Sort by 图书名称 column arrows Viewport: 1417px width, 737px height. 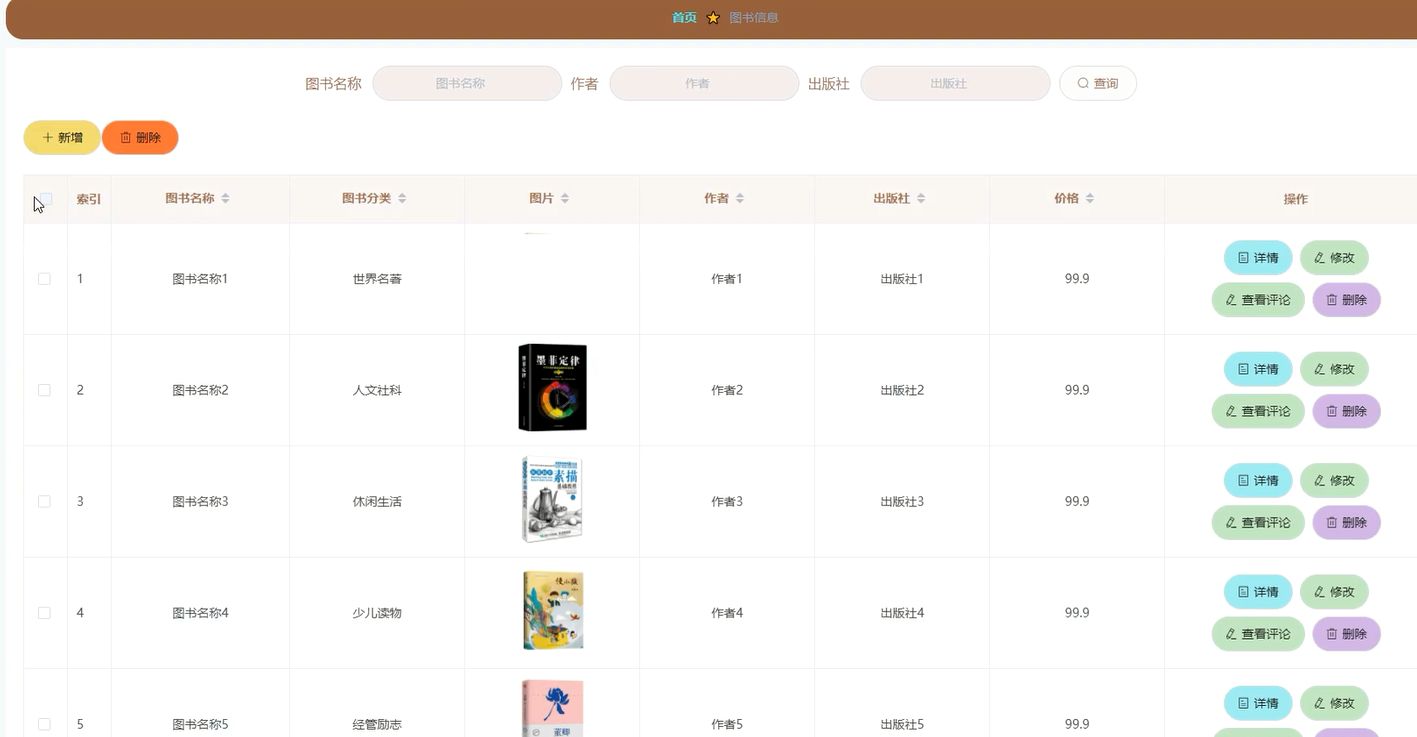coord(226,199)
